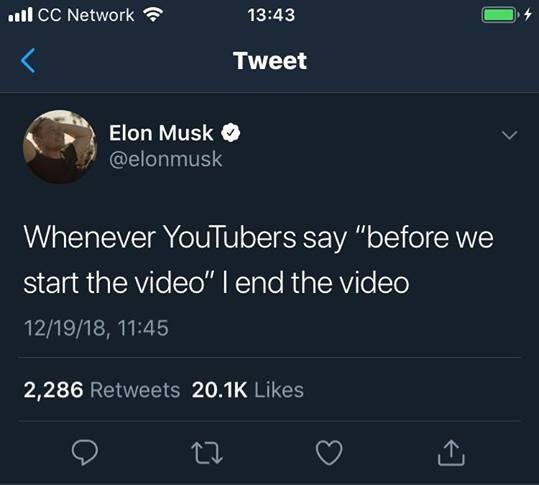
Task: Like the tweet with heart icon
Action: 329,452
